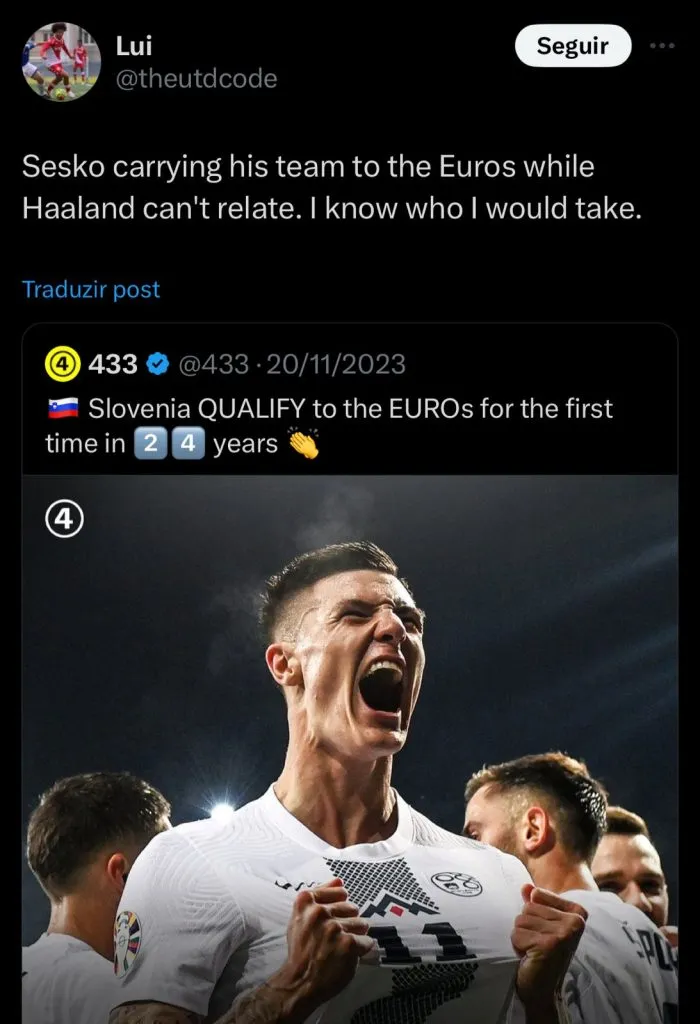
Task: Open the three-dot more options menu
Action: [662, 46]
